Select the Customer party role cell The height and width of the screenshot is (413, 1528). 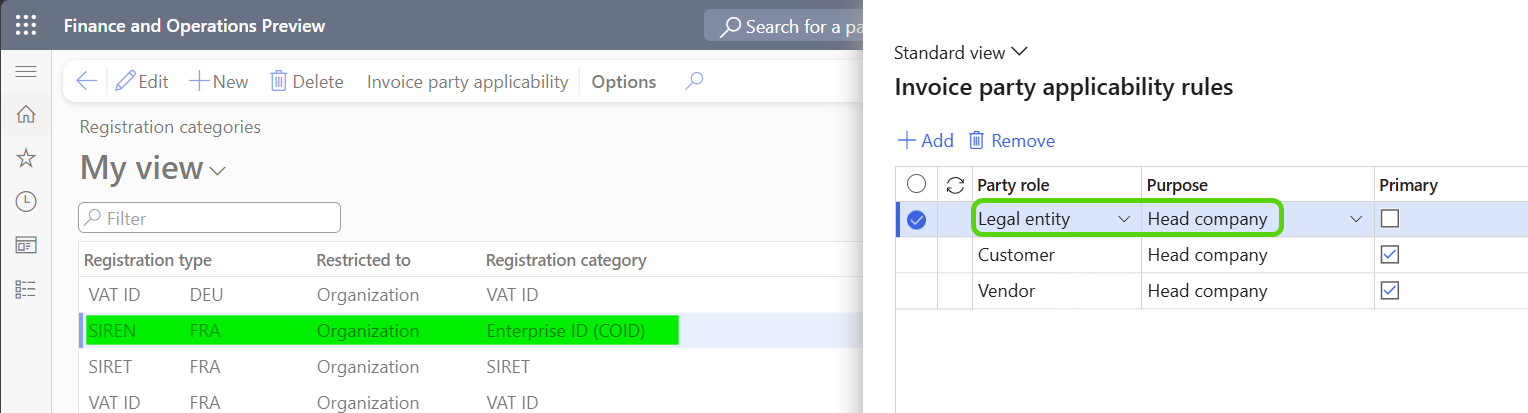1016,255
